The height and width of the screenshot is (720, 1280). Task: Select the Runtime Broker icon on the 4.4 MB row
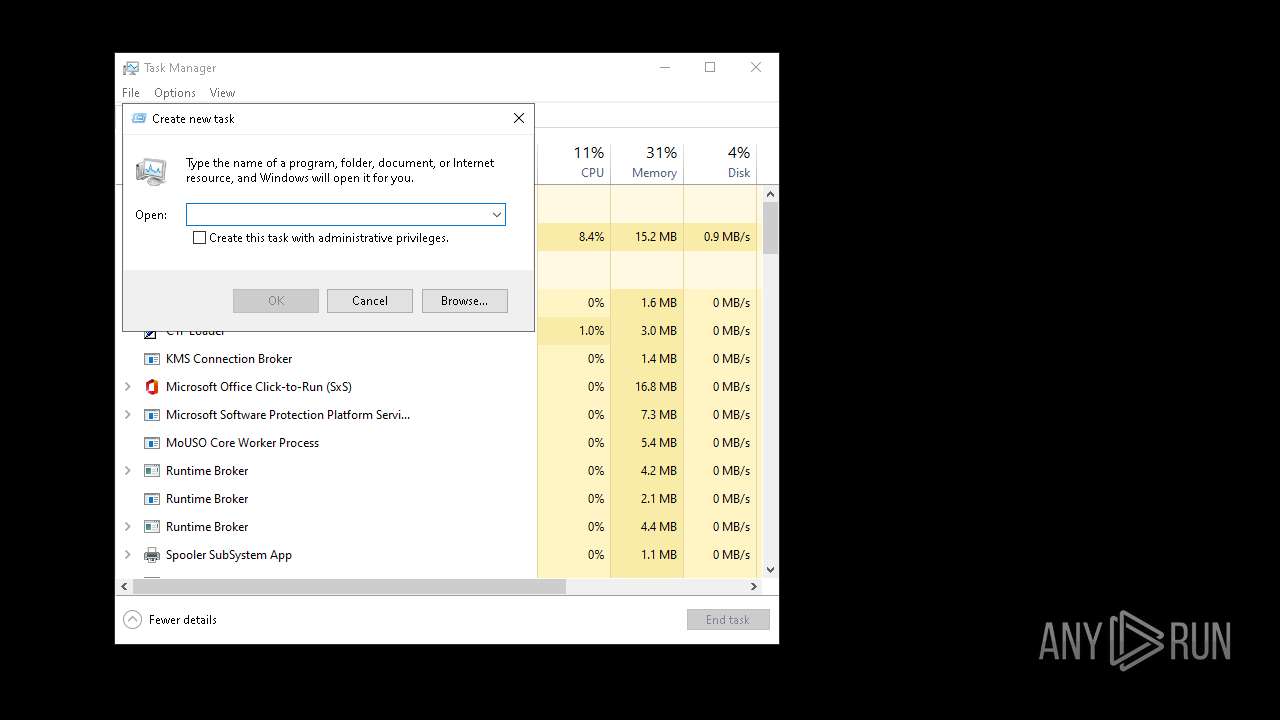pyautogui.click(x=151, y=527)
